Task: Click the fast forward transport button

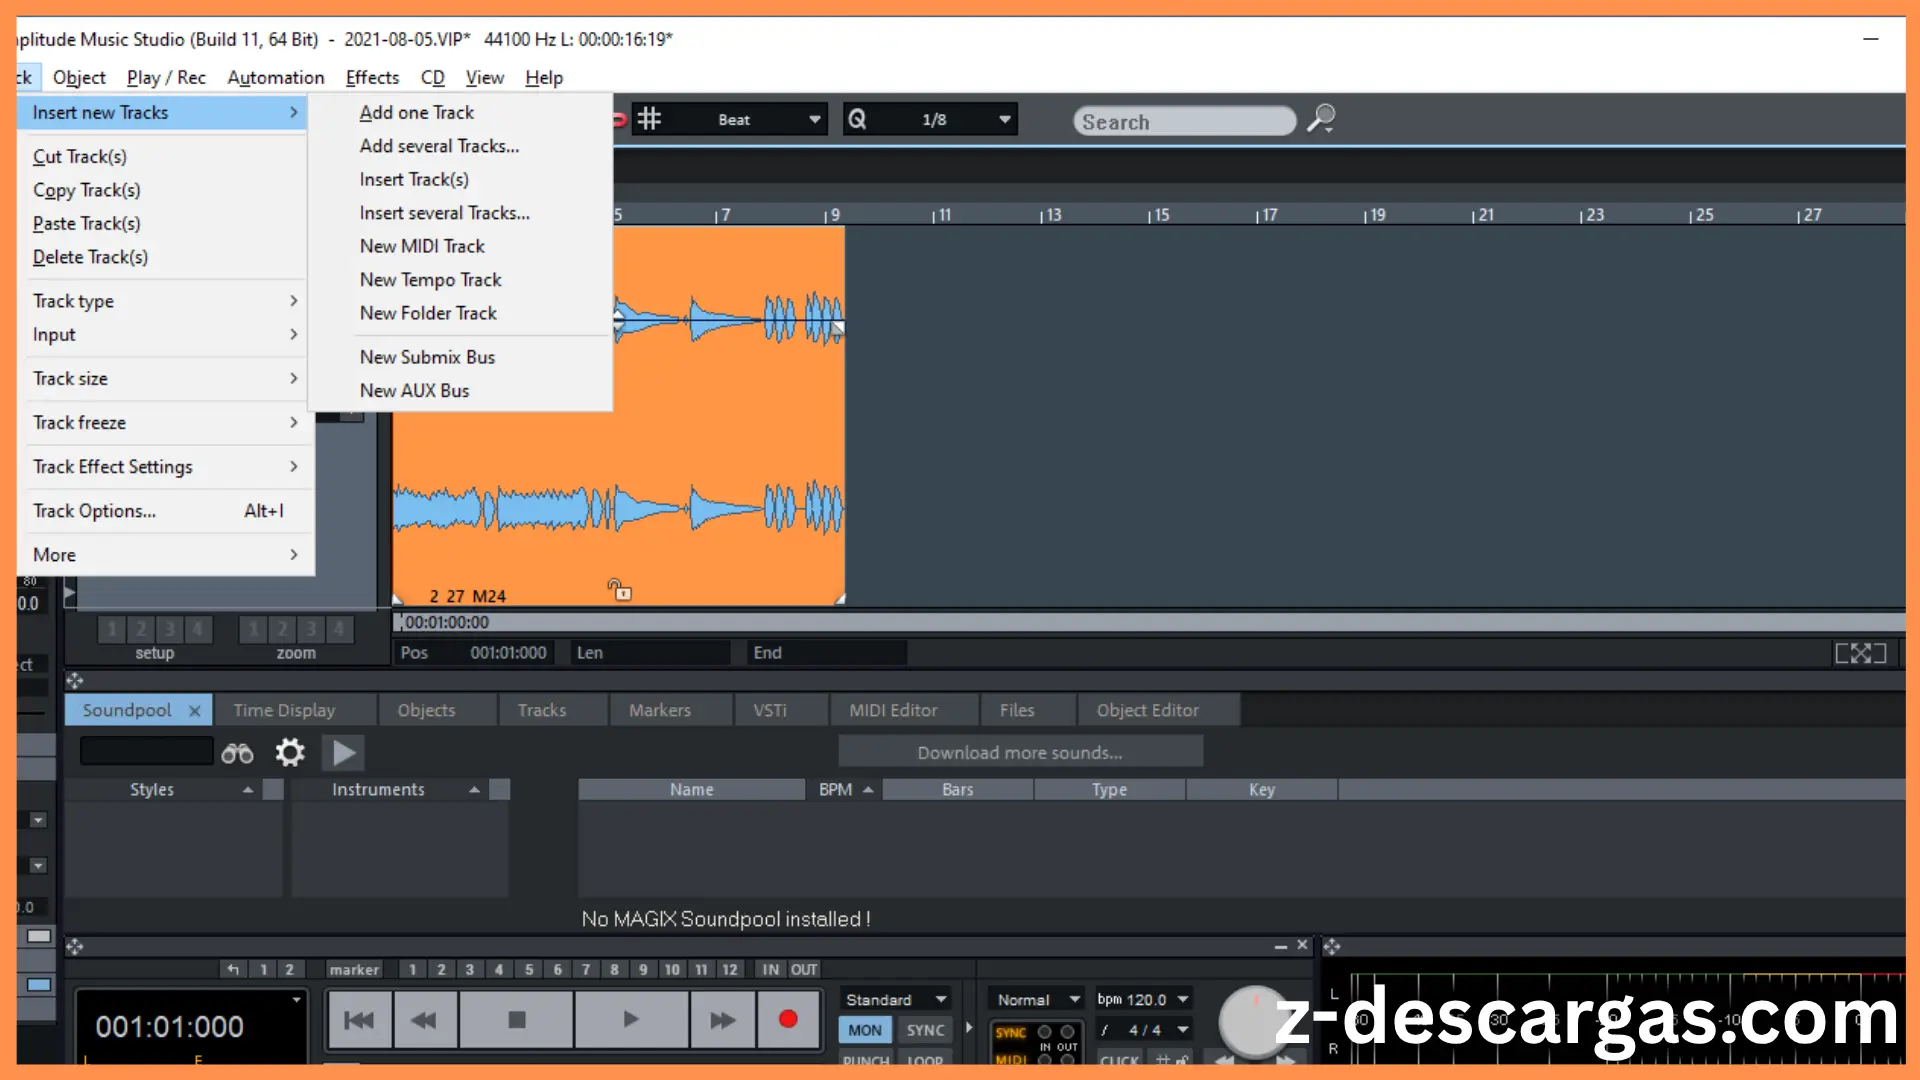Action: tap(722, 1020)
